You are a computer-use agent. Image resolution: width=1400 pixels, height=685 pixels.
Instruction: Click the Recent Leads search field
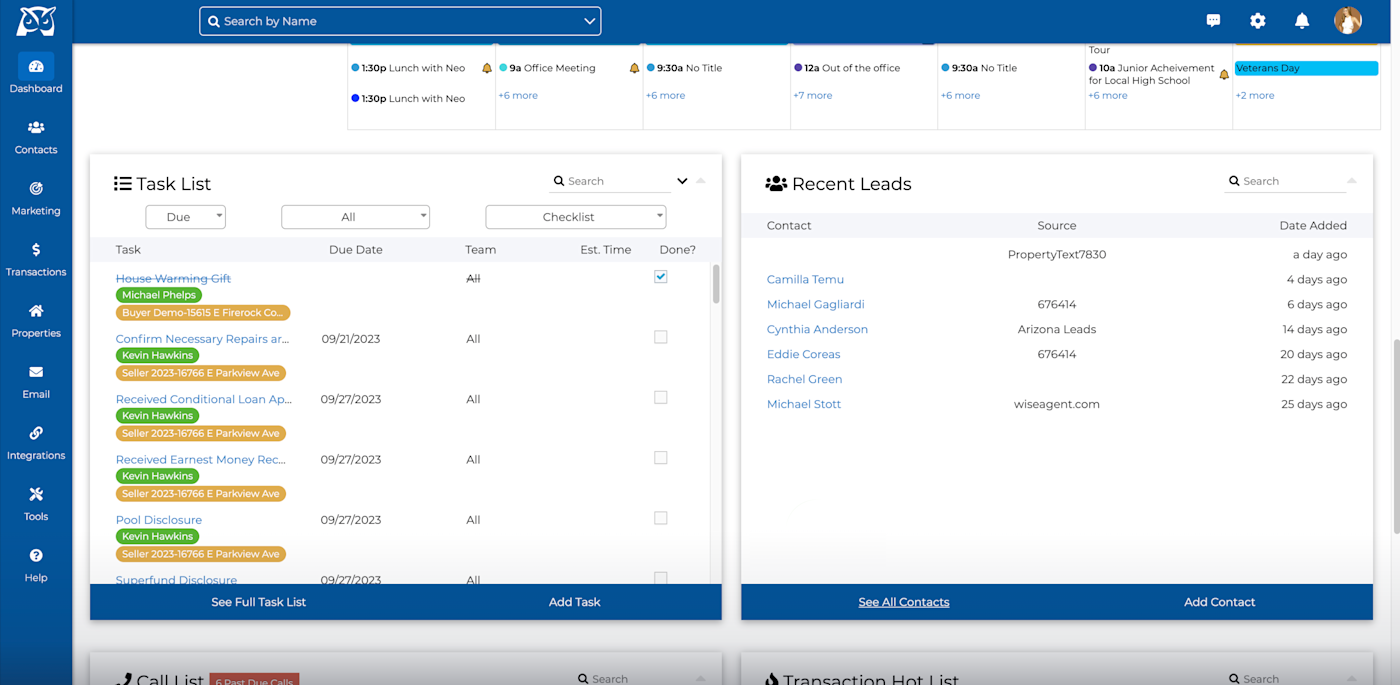pyautogui.click(x=1291, y=181)
